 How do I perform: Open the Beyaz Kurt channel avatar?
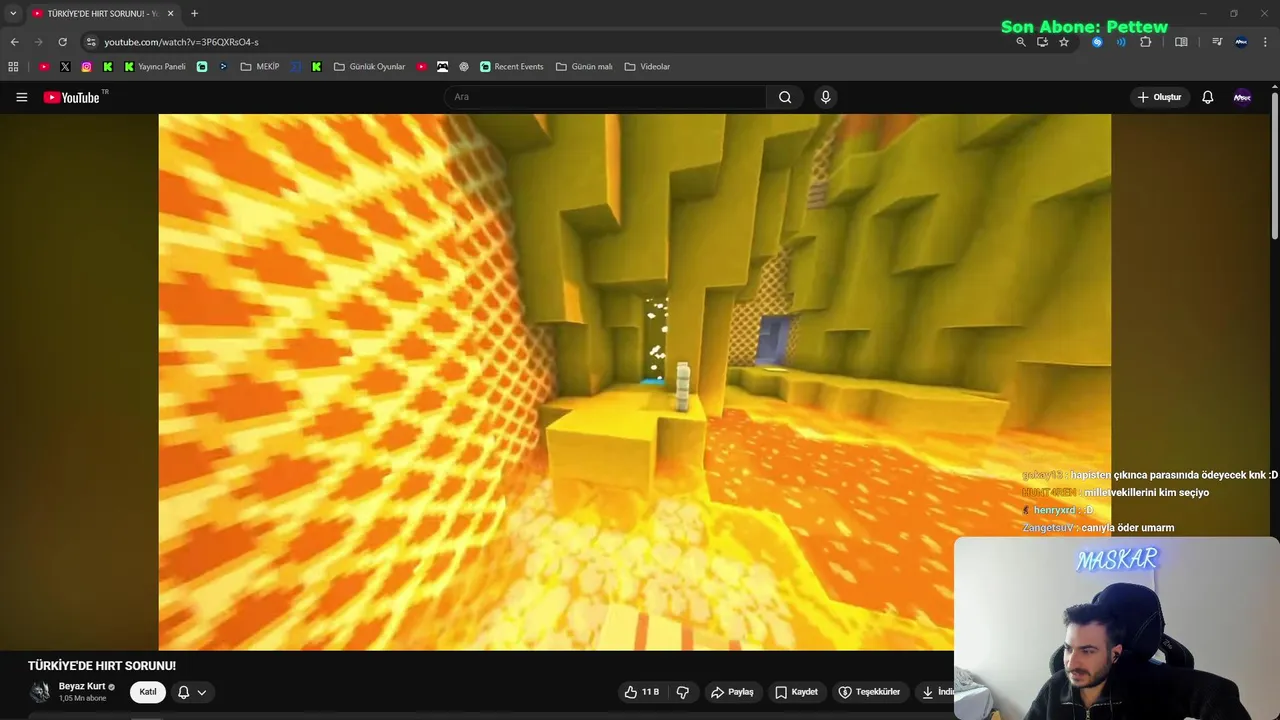[40, 692]
